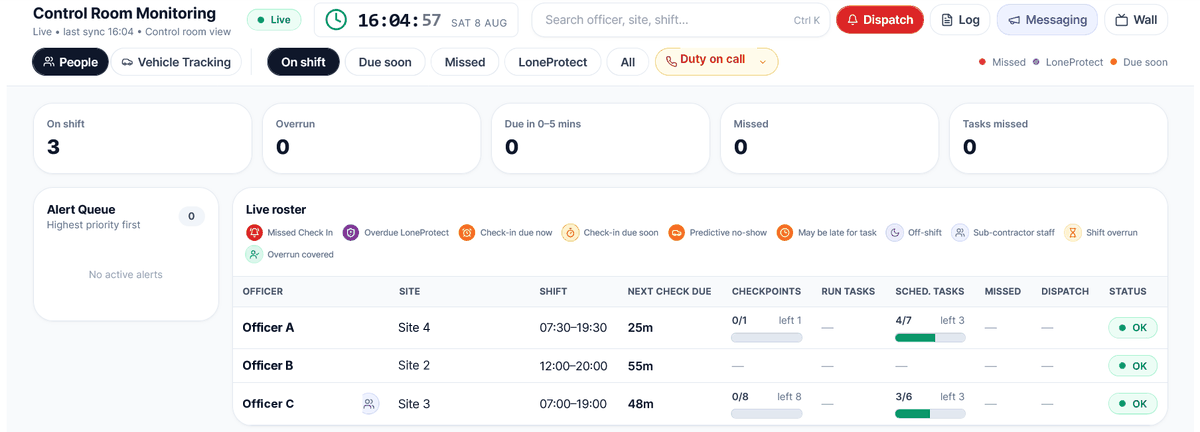This screenshot has width=1200, height=432.
Task: Open the Wall view button
Action: pos(1136,20)
